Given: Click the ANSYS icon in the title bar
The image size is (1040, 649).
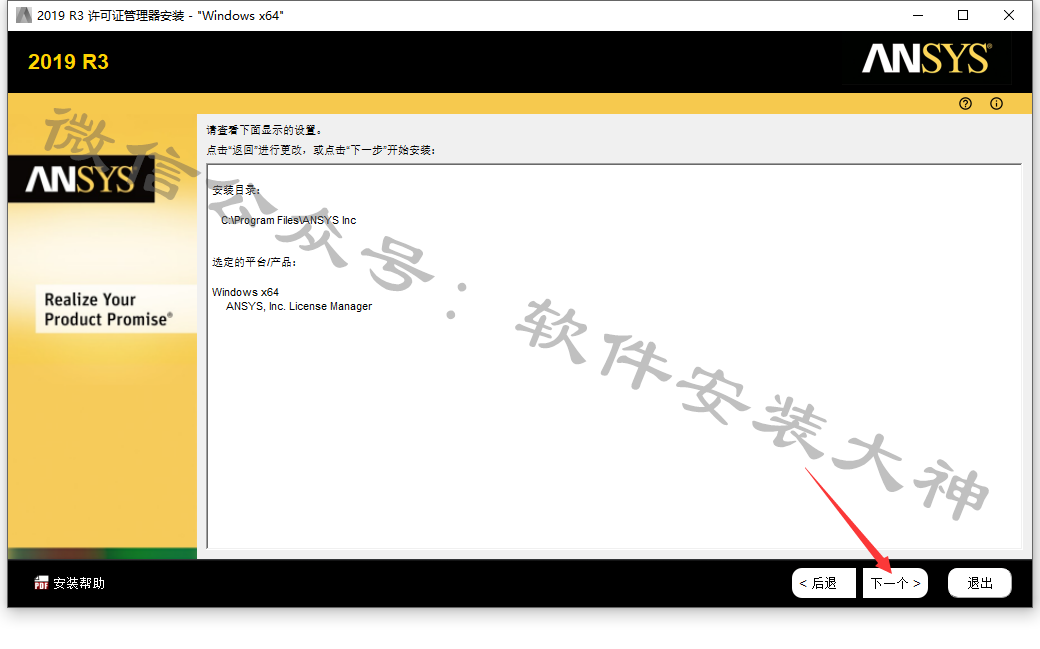Looking at the screenshot, I should tap(24, 15).
